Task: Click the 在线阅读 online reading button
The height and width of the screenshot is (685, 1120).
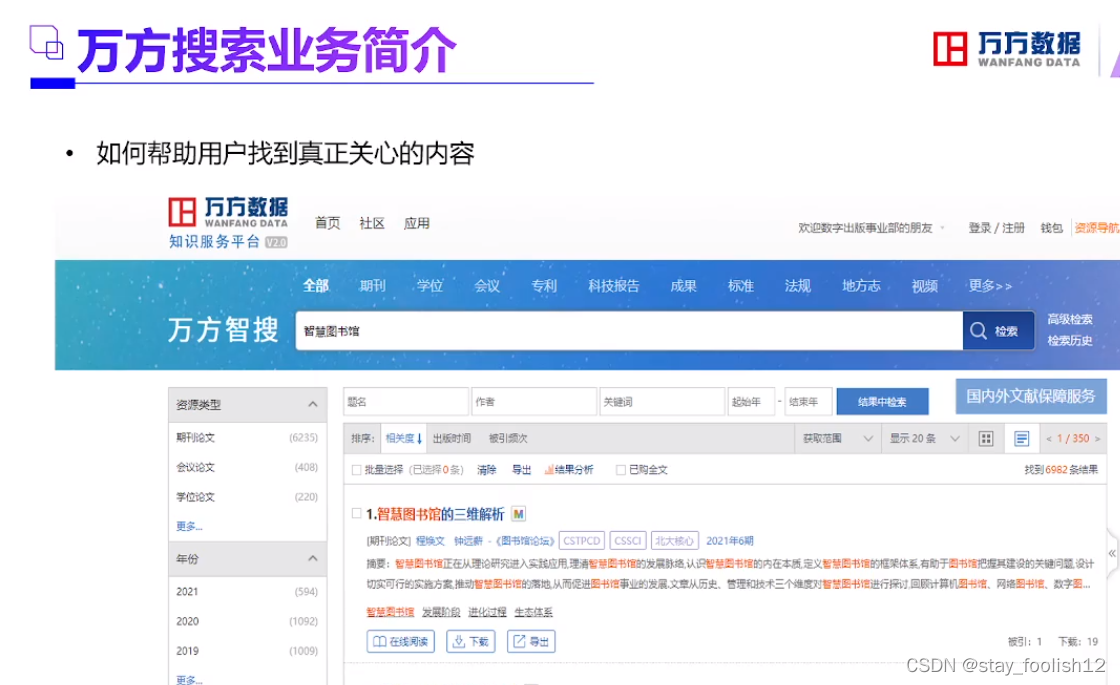Action: tap(401, 641)
